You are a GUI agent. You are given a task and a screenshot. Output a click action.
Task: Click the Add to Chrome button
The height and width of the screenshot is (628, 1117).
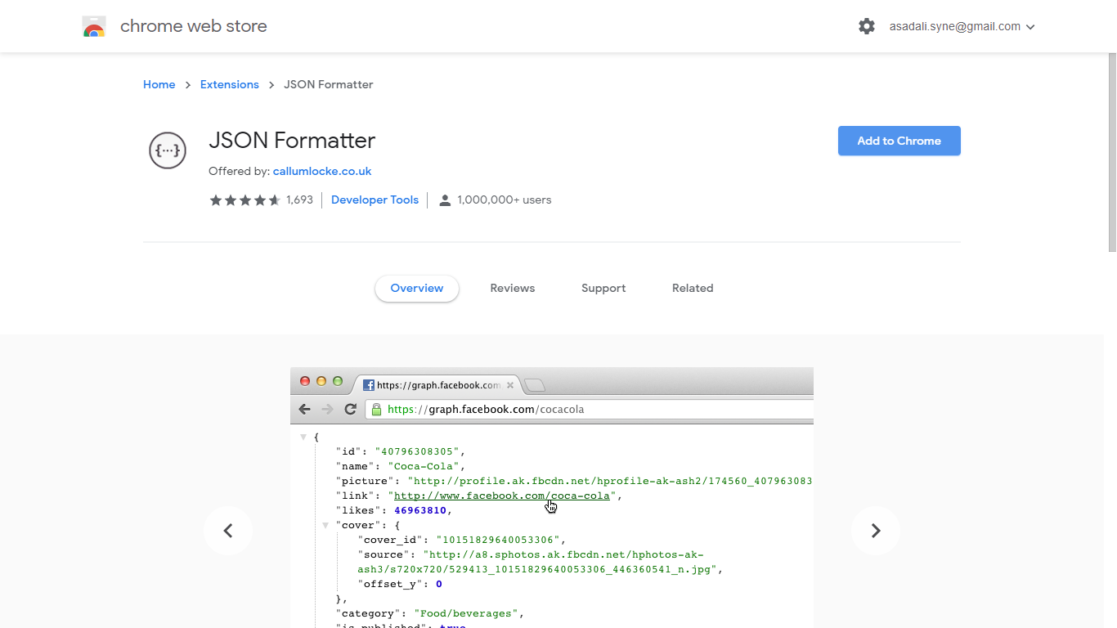(898, 141)
